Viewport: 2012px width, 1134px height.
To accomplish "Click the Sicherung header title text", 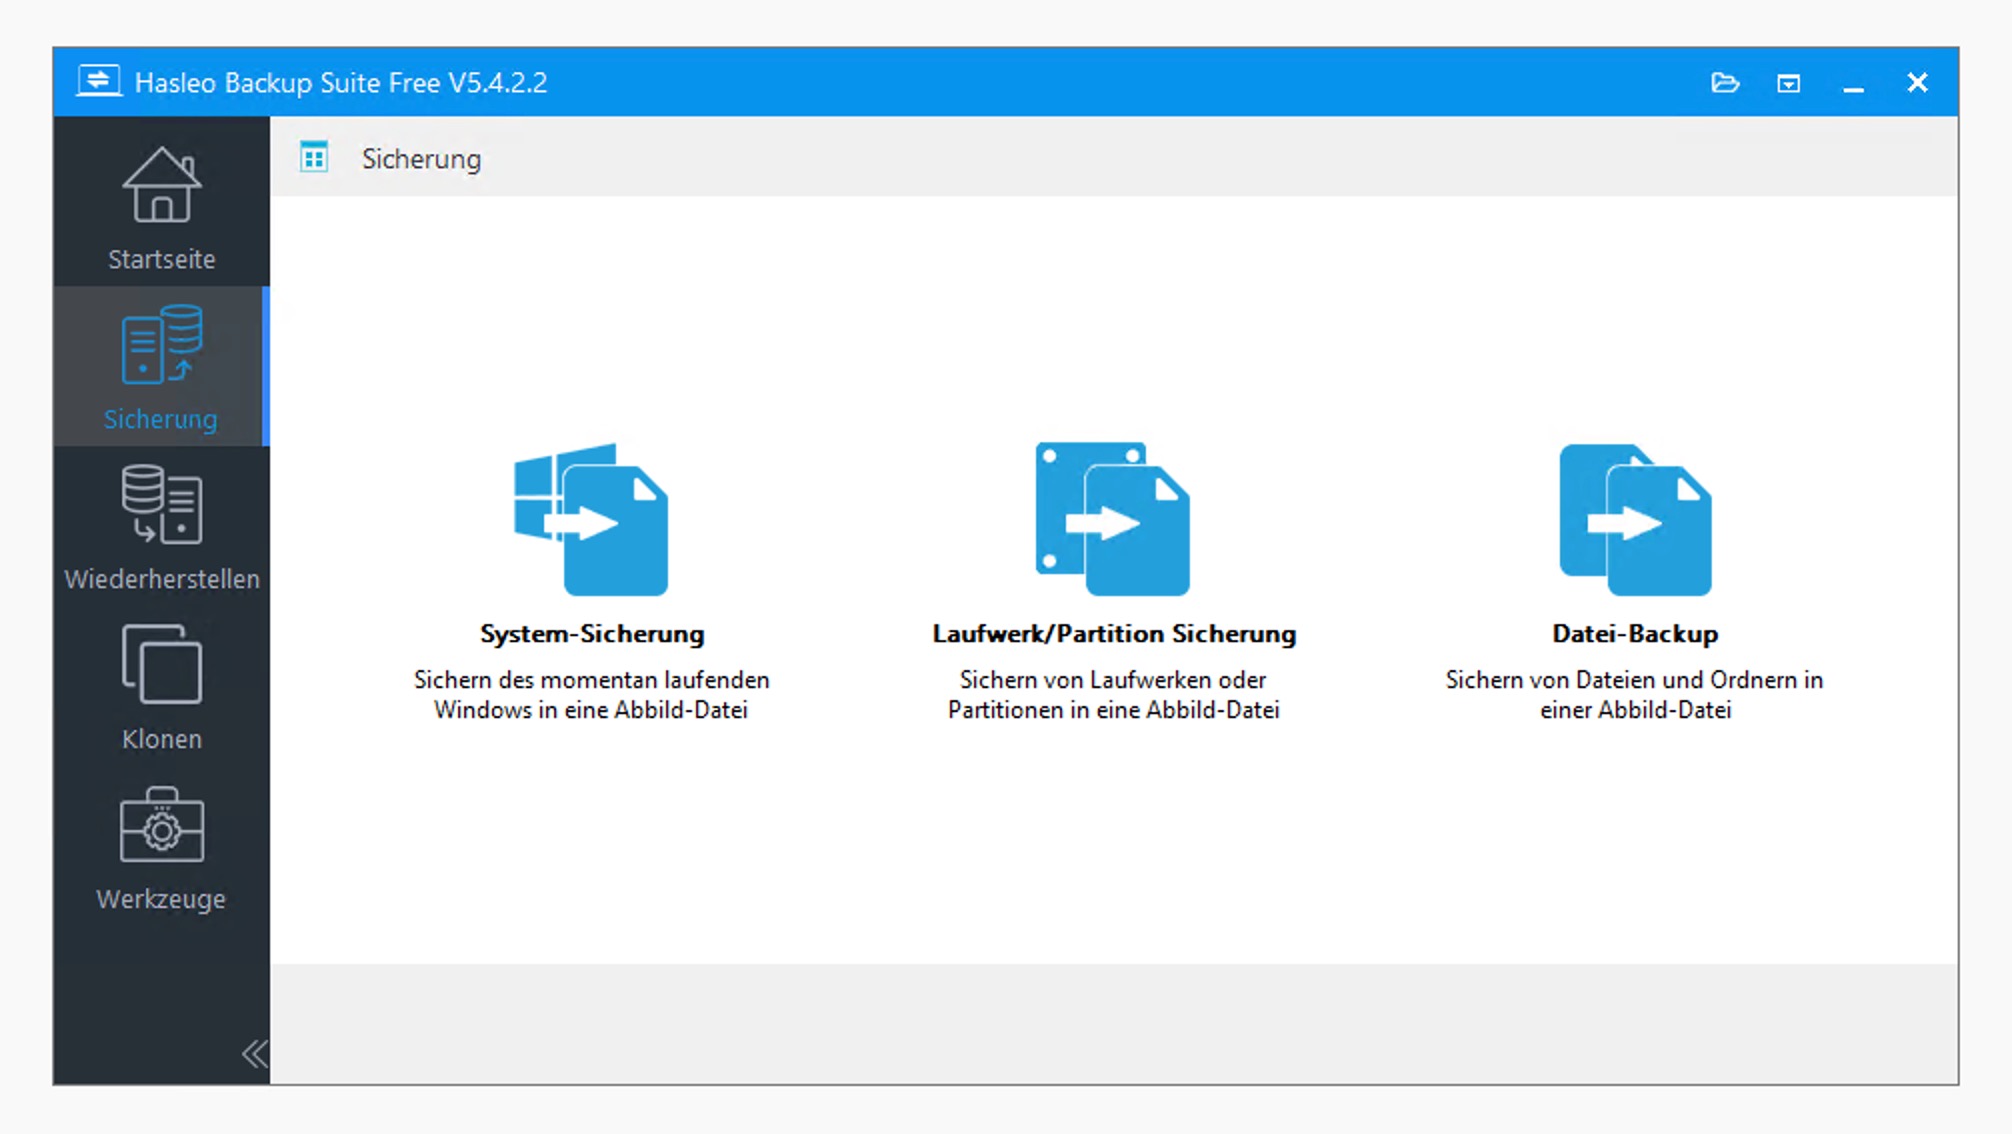I will click(421, 159).
